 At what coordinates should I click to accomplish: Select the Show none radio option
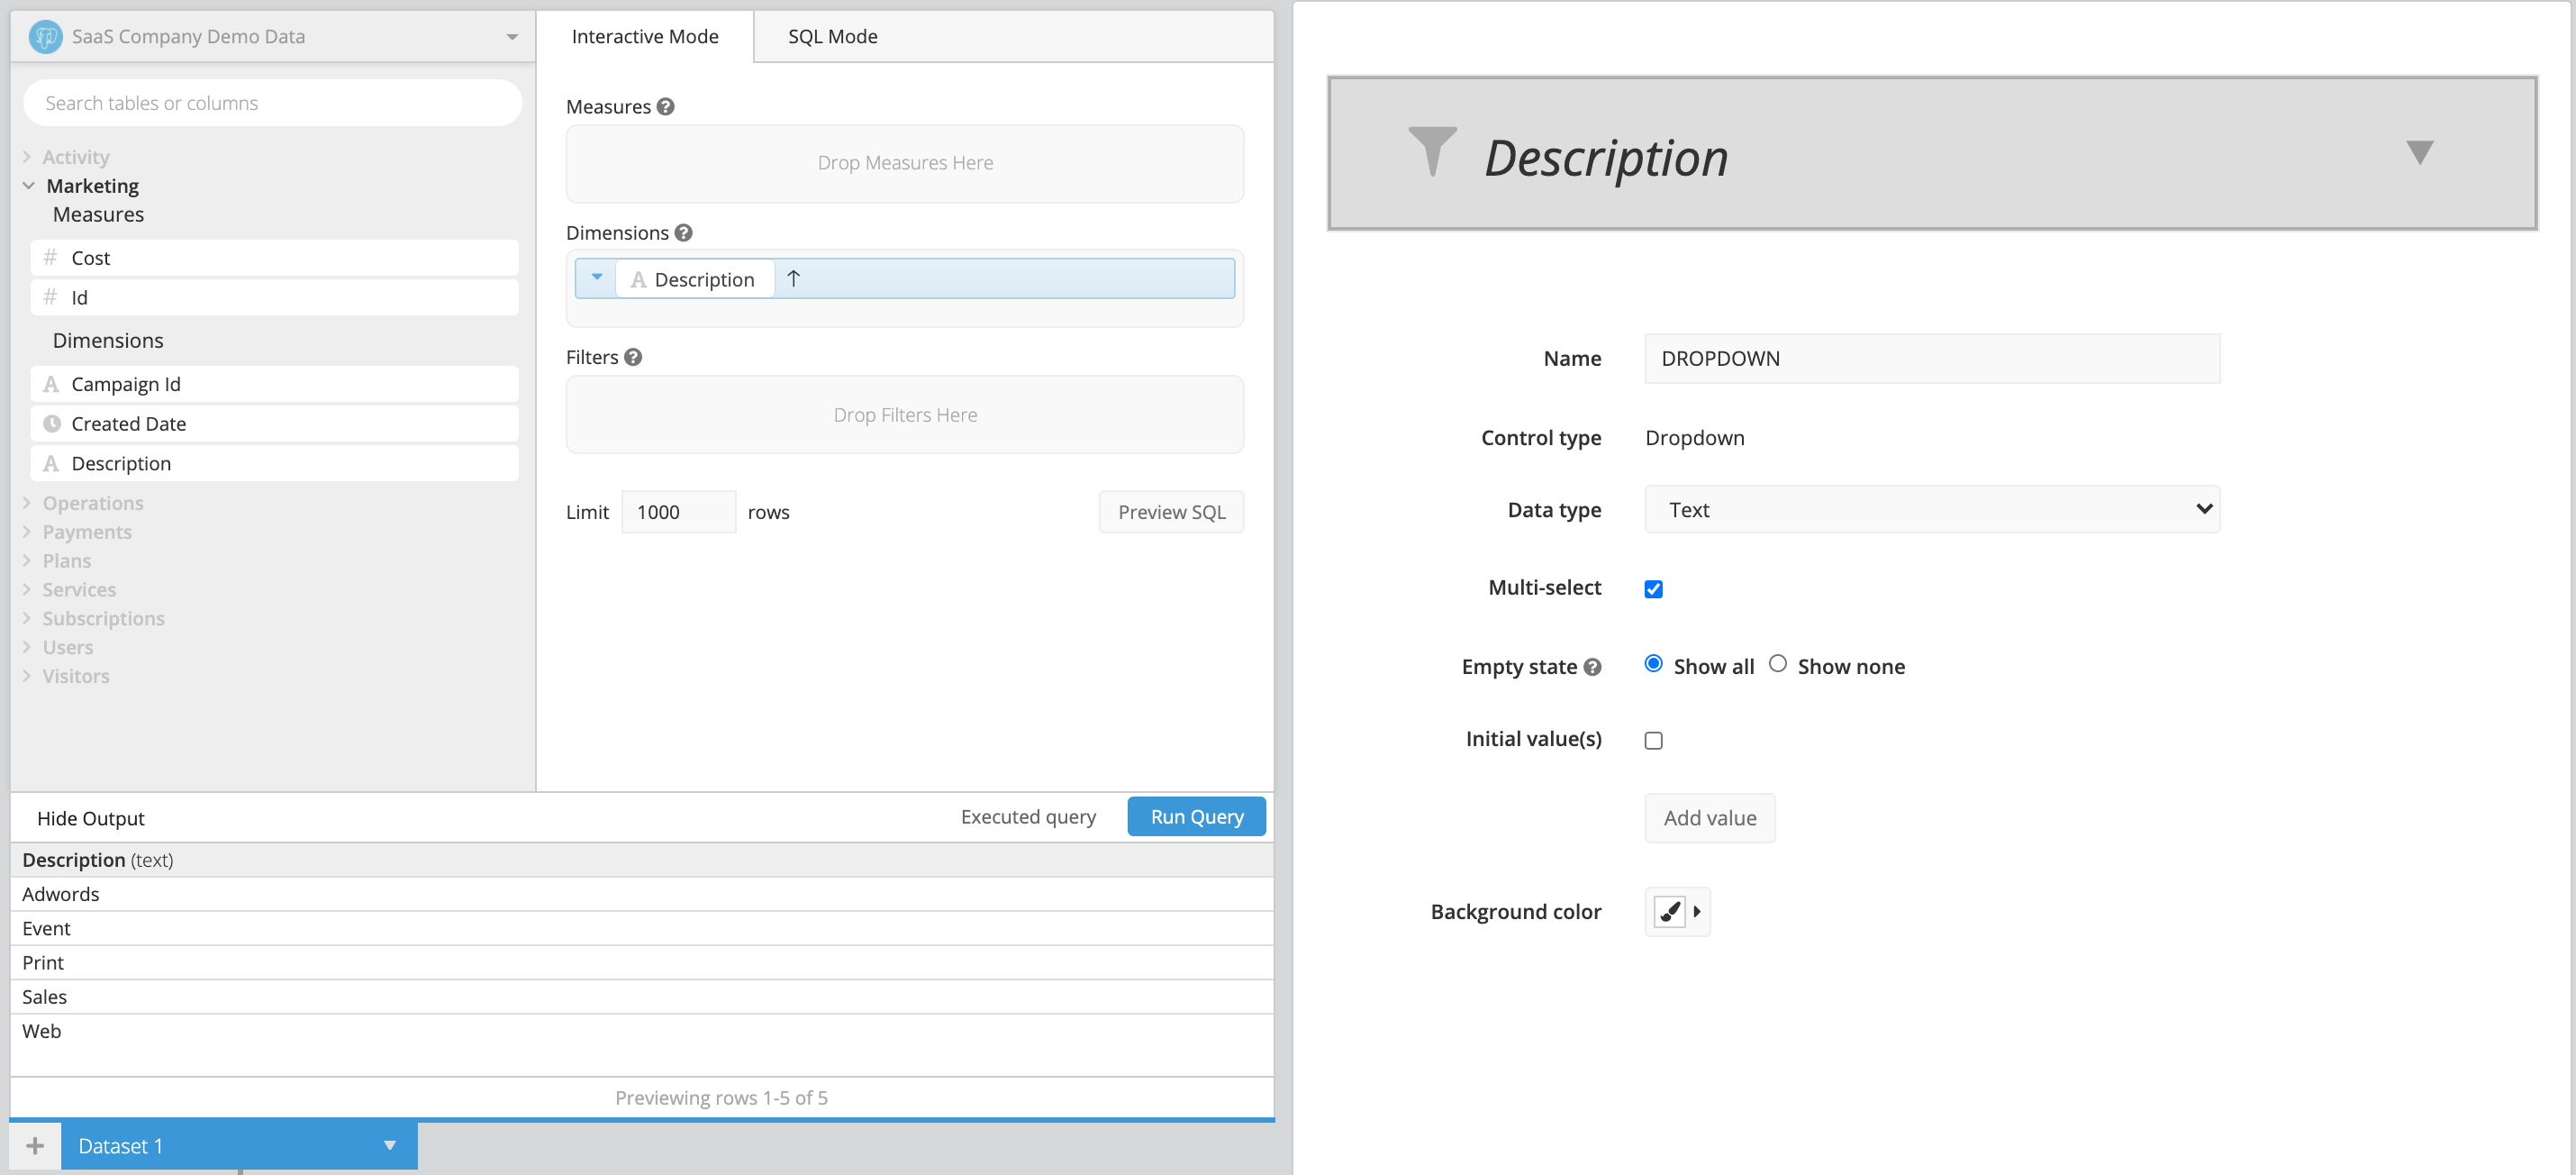[1778, 664]
